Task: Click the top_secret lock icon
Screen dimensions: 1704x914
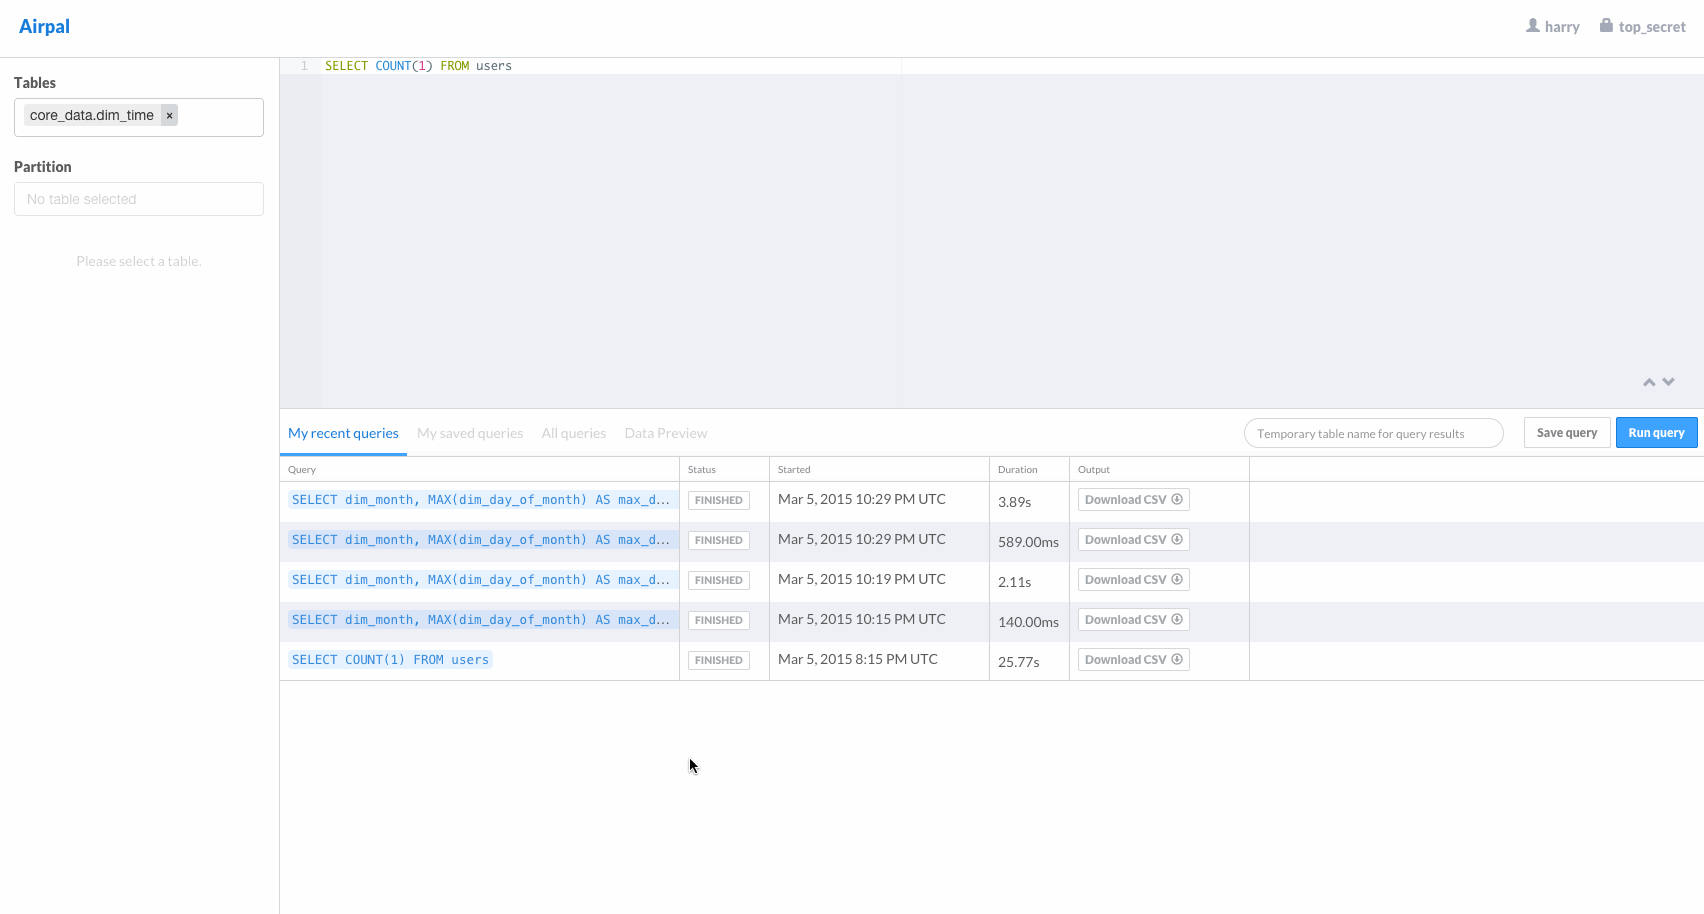Action: click(1606, 26)
